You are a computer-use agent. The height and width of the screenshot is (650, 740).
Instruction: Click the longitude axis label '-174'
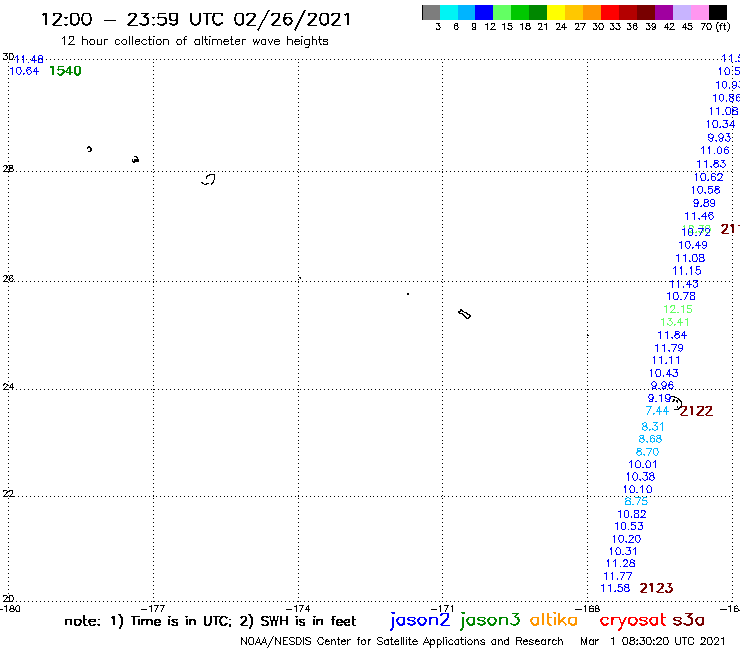[x=298, y=608]
